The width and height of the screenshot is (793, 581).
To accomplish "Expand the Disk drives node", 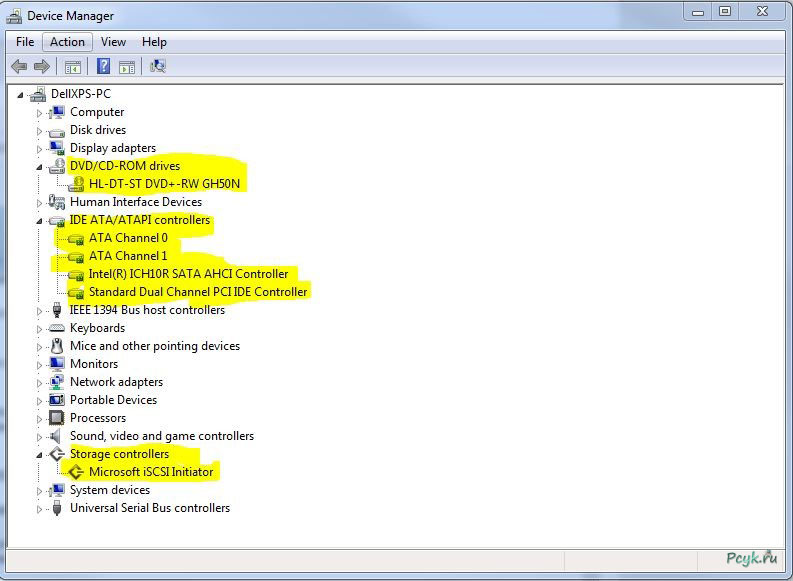I will 40,131.
